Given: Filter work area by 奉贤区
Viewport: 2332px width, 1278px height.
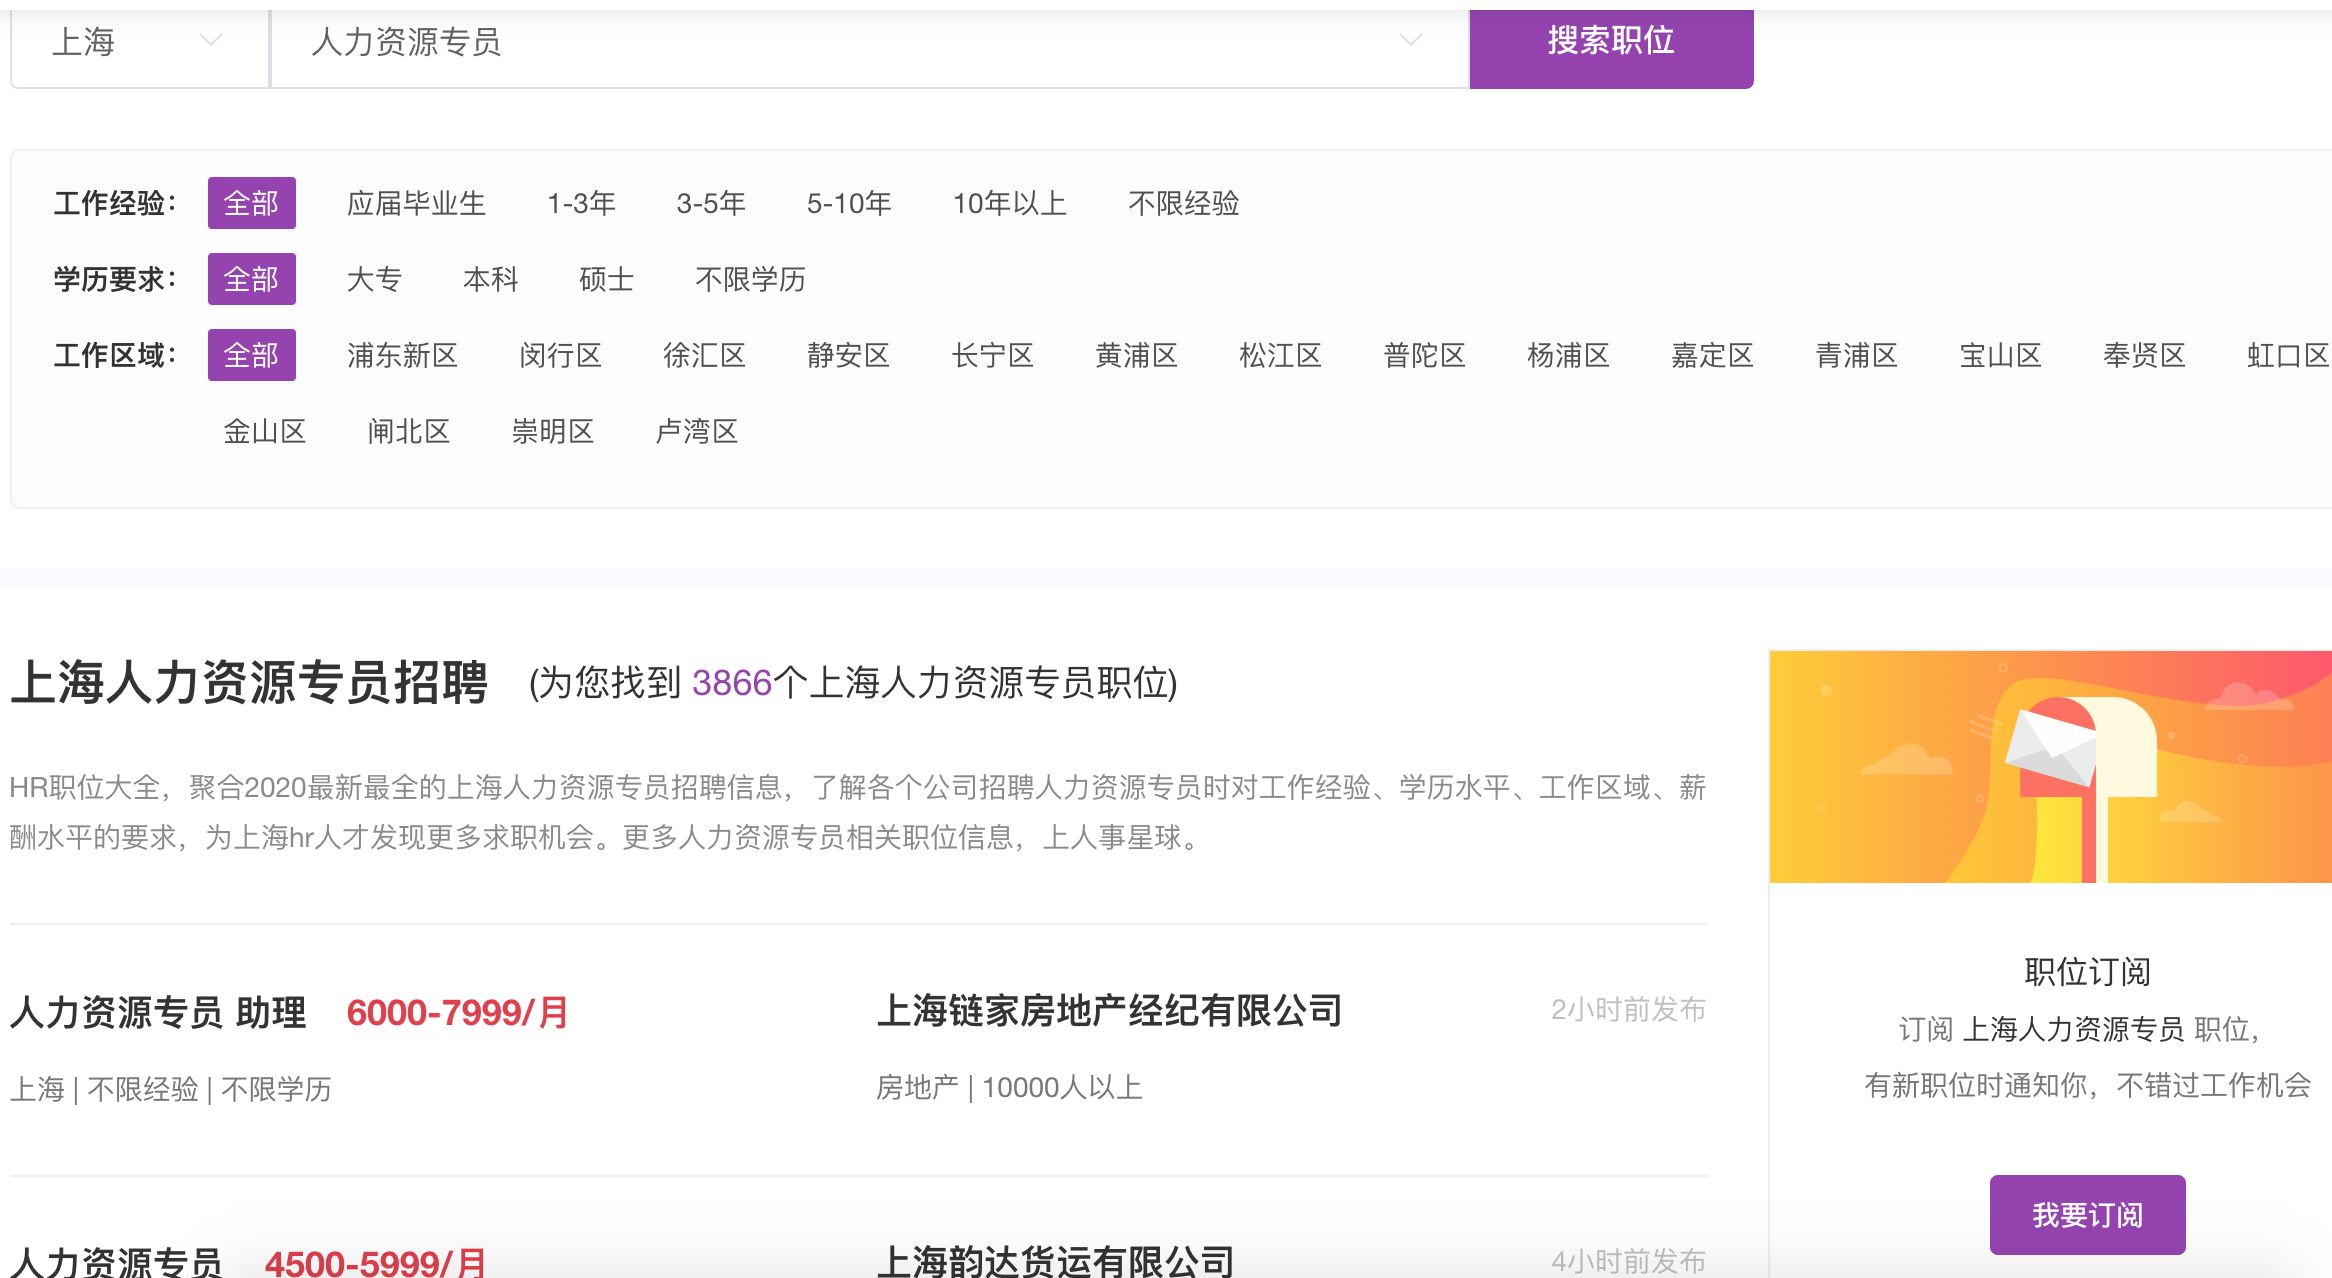Looking at the screenshot, I should pyautogui.click(x=2144, y=355).
